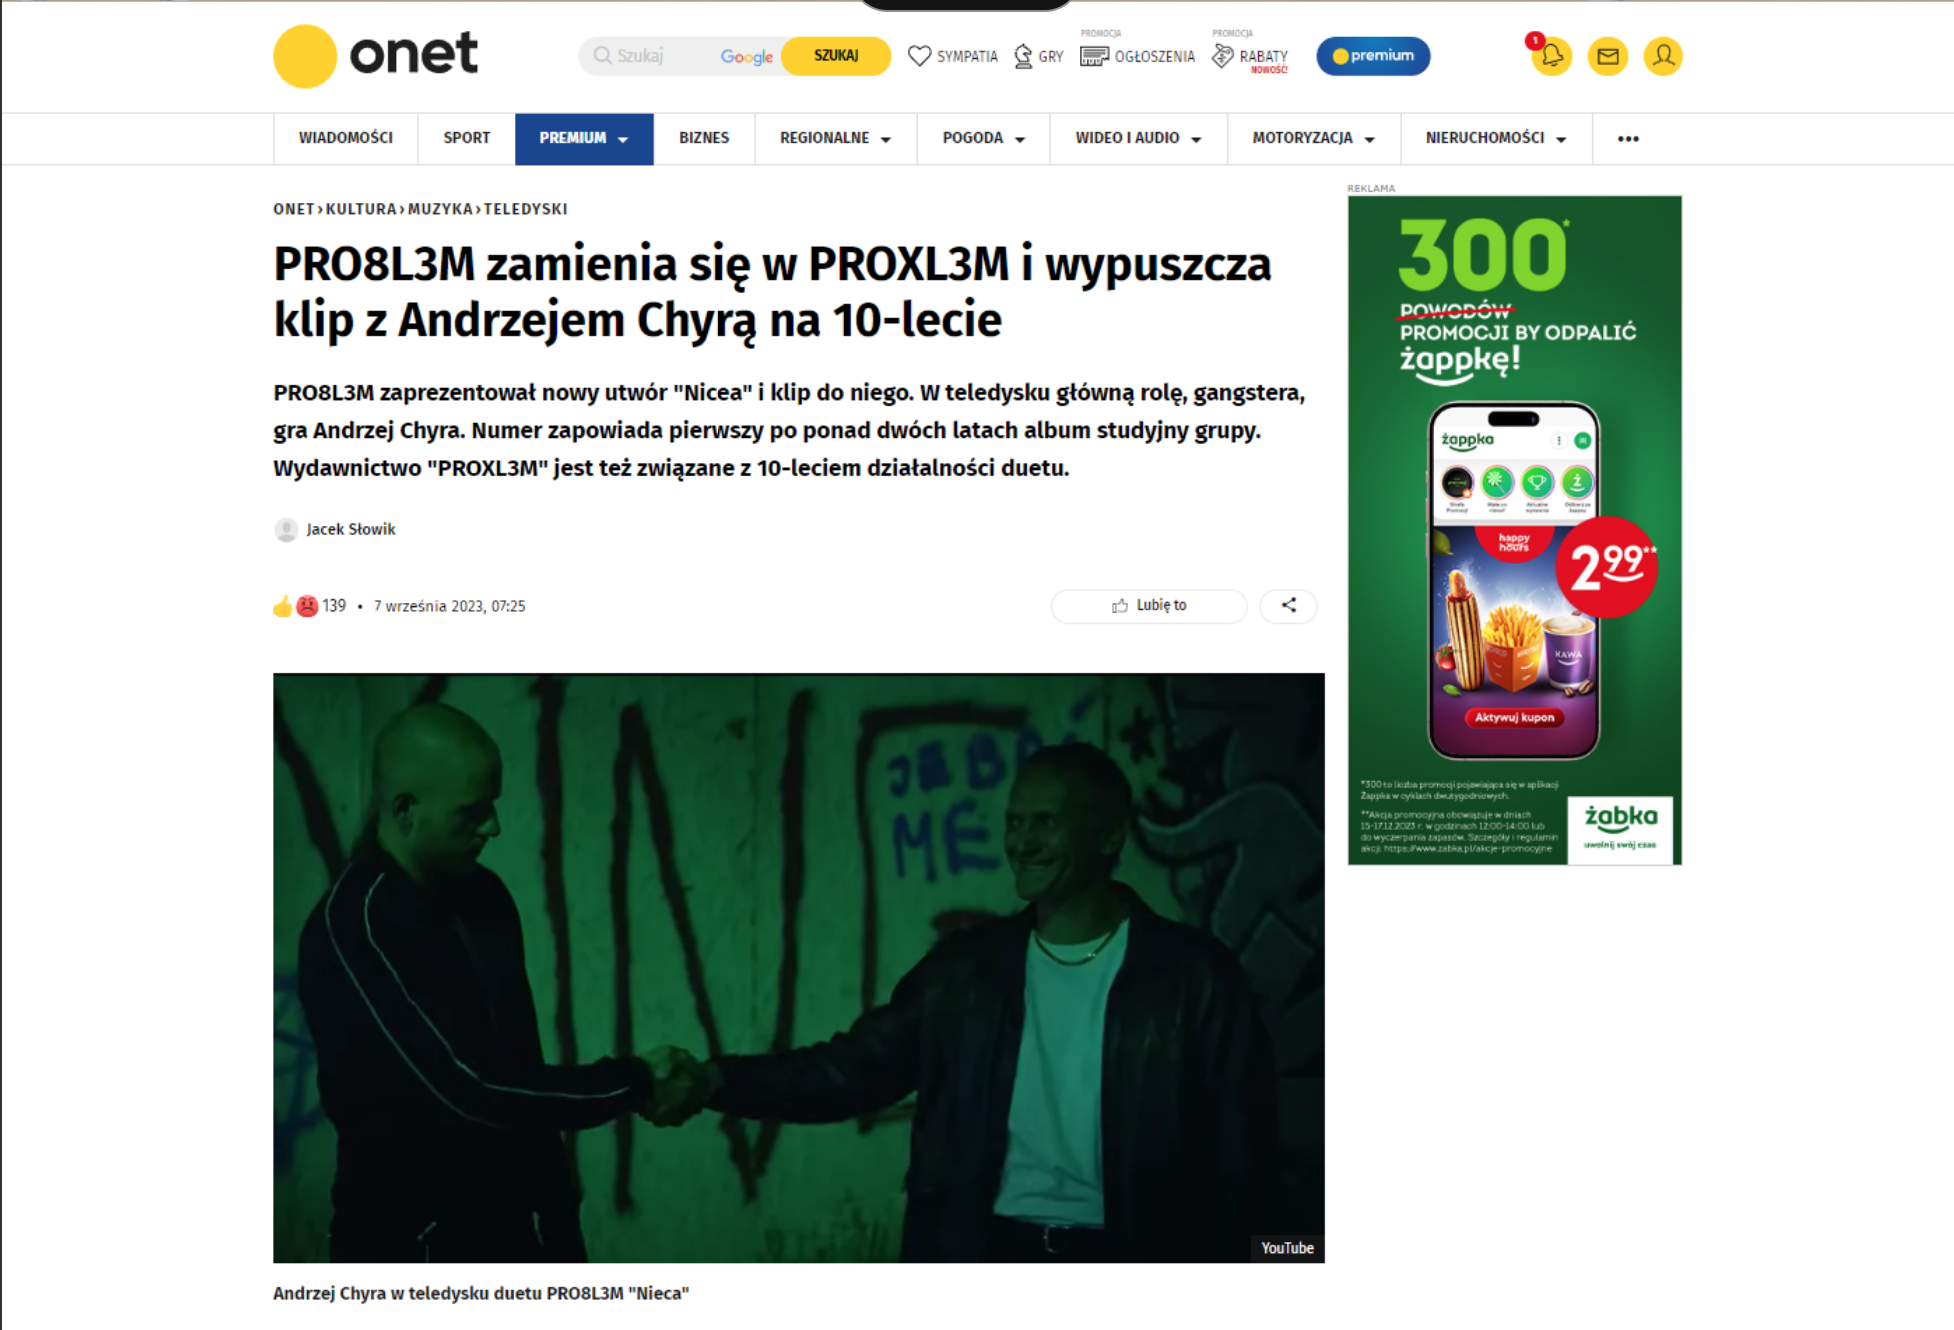Viewport: 1954px width, 1330px height.
Task: Click the Sympatia heart icon
Action: (x=919, y=56)
